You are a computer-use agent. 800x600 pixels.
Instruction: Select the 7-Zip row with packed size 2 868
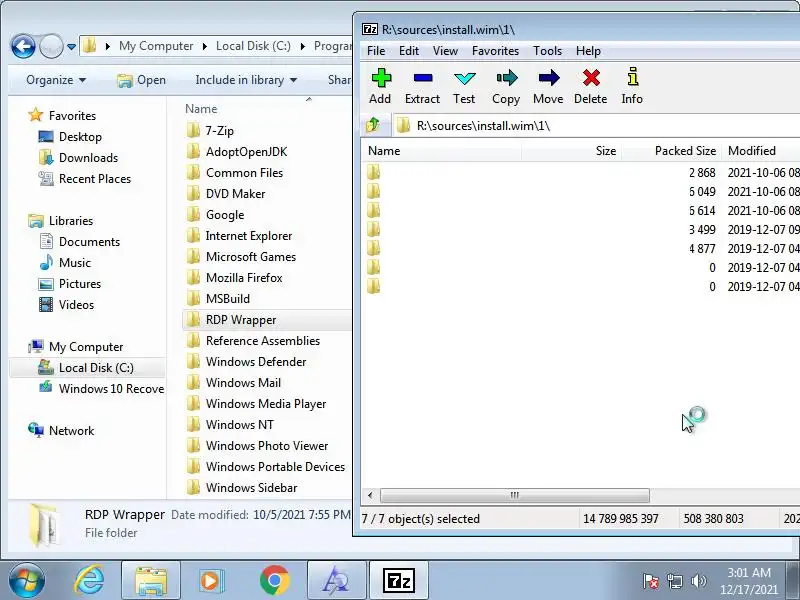point(581,172)
